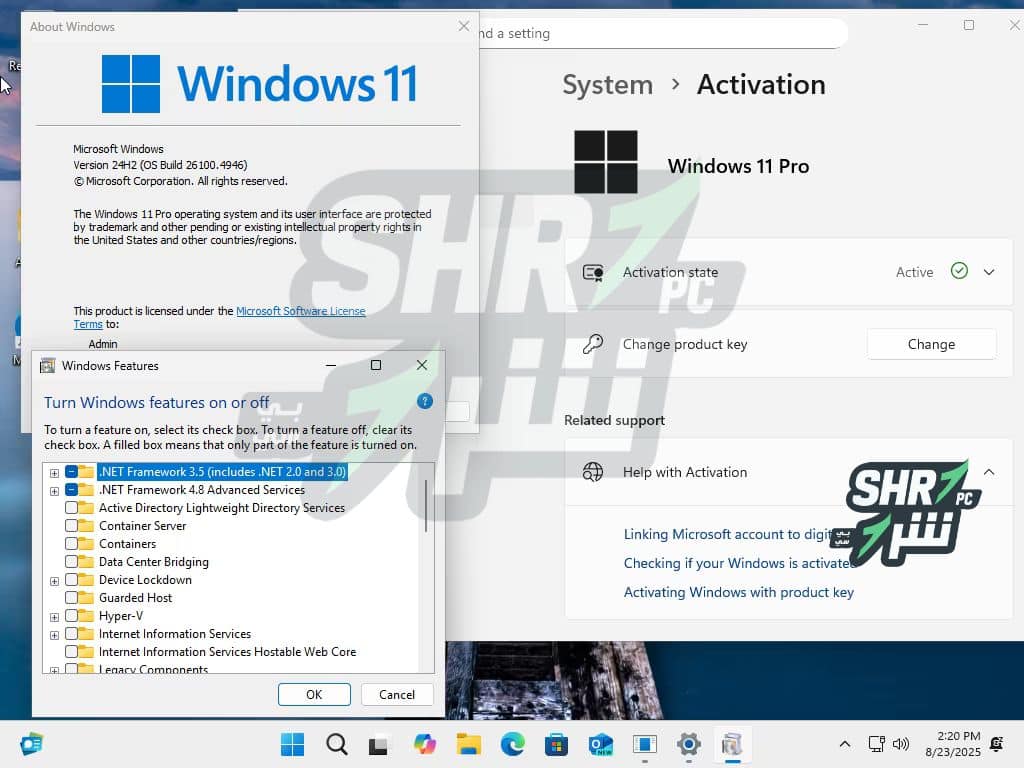Click the Windows Features title bar icon
Image resolution: width=1024 pixels, height=768 pixels.
(x=48, y=366)
